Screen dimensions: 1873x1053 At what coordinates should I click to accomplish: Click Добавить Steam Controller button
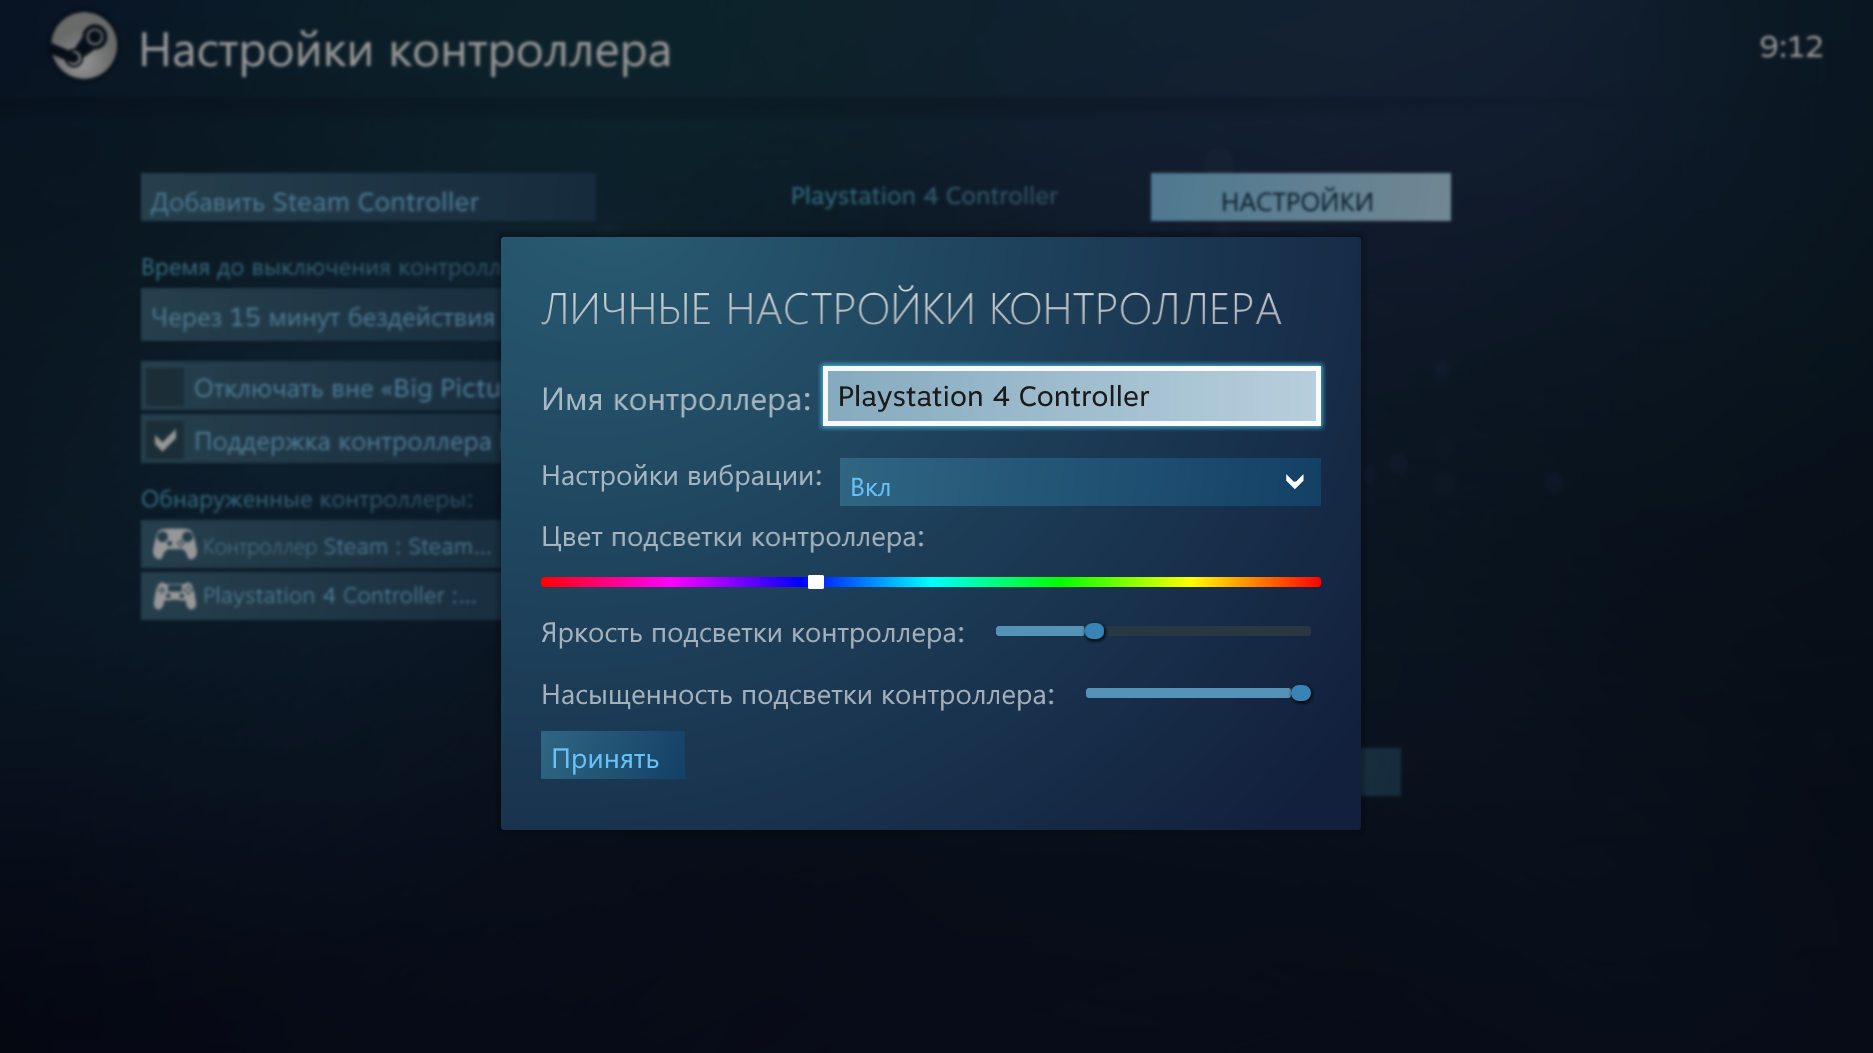[368, 197]
